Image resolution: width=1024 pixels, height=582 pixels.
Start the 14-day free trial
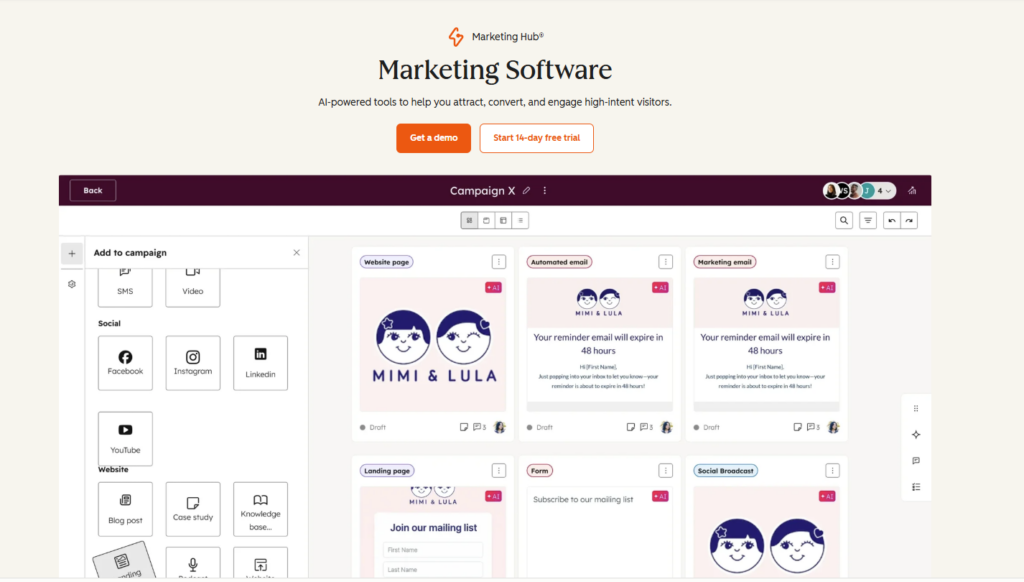point(536,138)
